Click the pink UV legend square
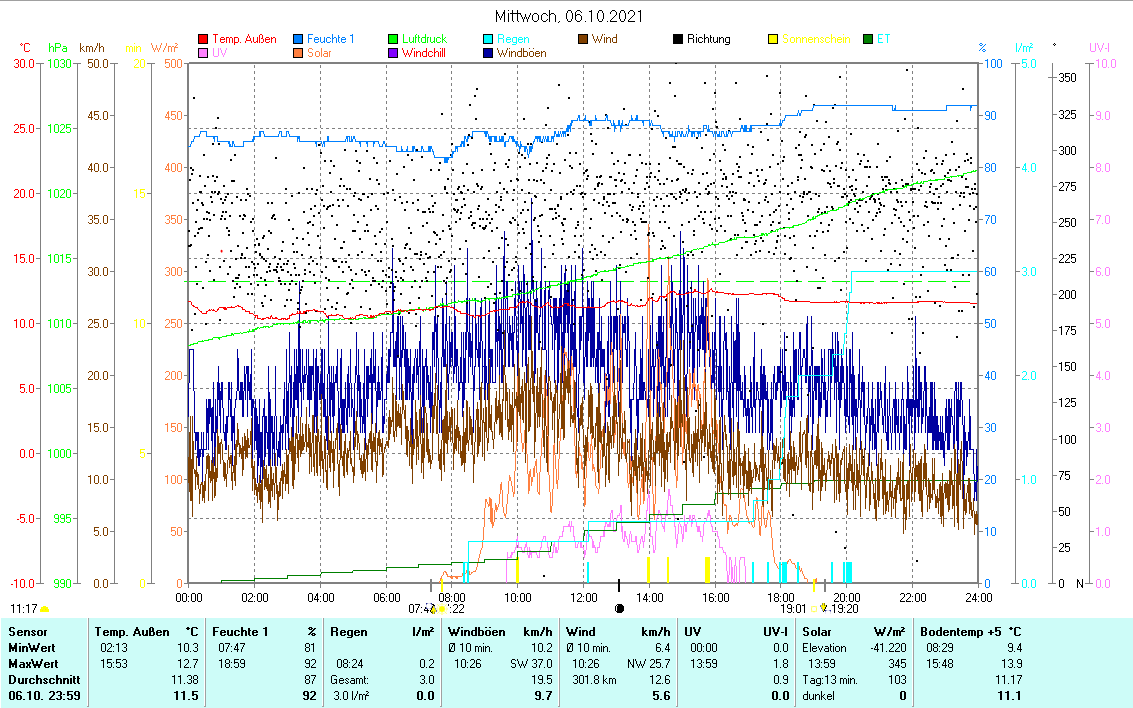 pyautogui.click(x=204, y=53)
